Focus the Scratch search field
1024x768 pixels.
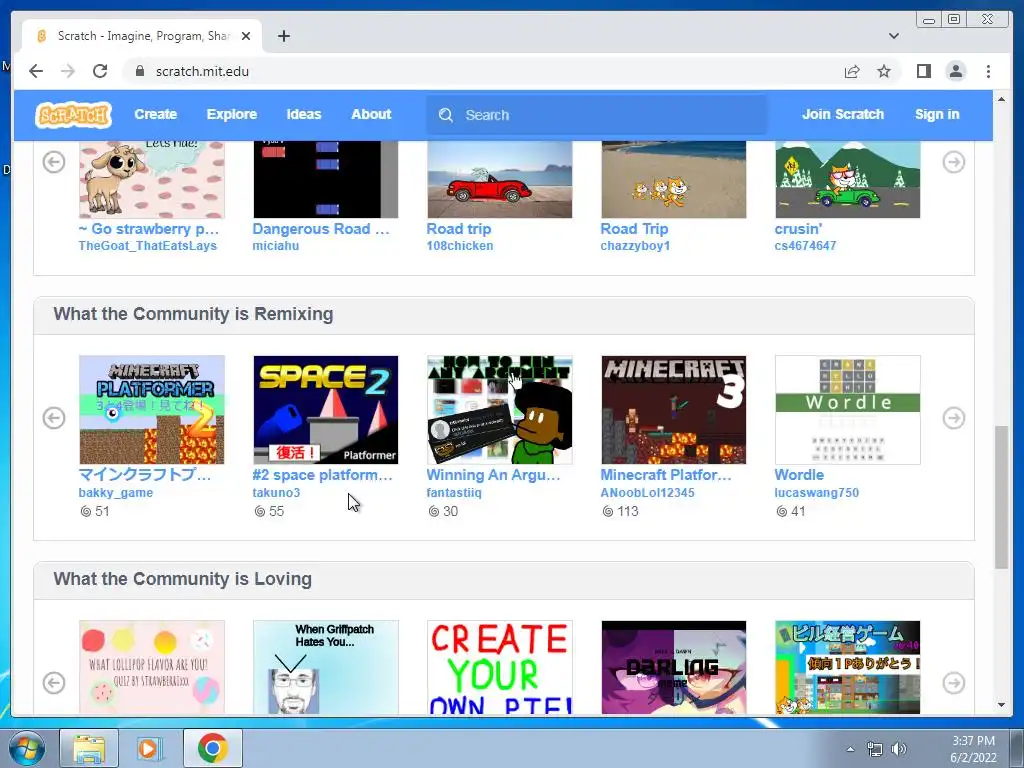(x=596, y=115)
